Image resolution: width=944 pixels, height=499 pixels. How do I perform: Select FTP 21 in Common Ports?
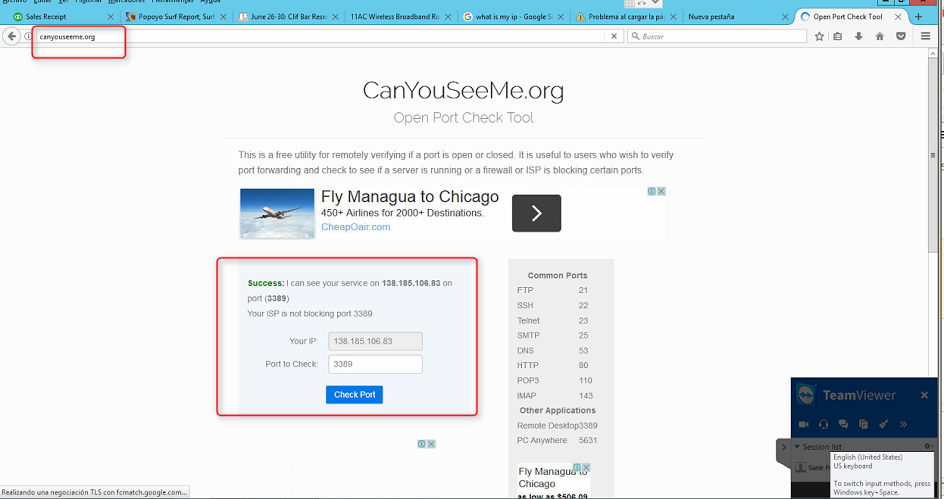(x=553, y=290)
